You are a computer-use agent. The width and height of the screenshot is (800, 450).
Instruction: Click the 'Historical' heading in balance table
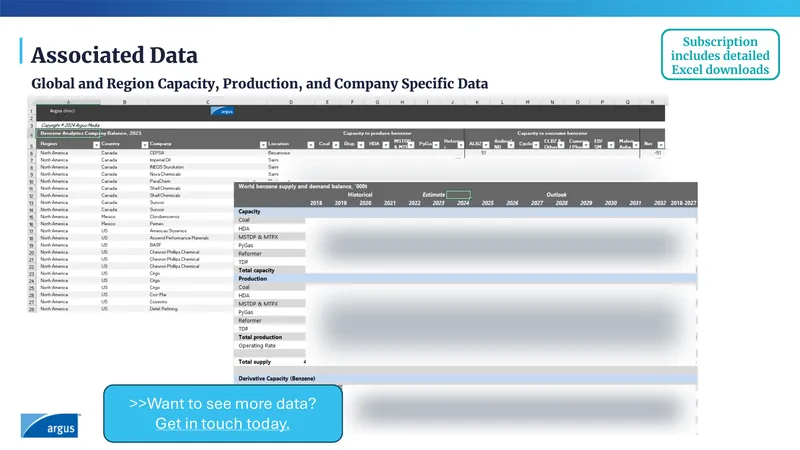pos(360,194)
